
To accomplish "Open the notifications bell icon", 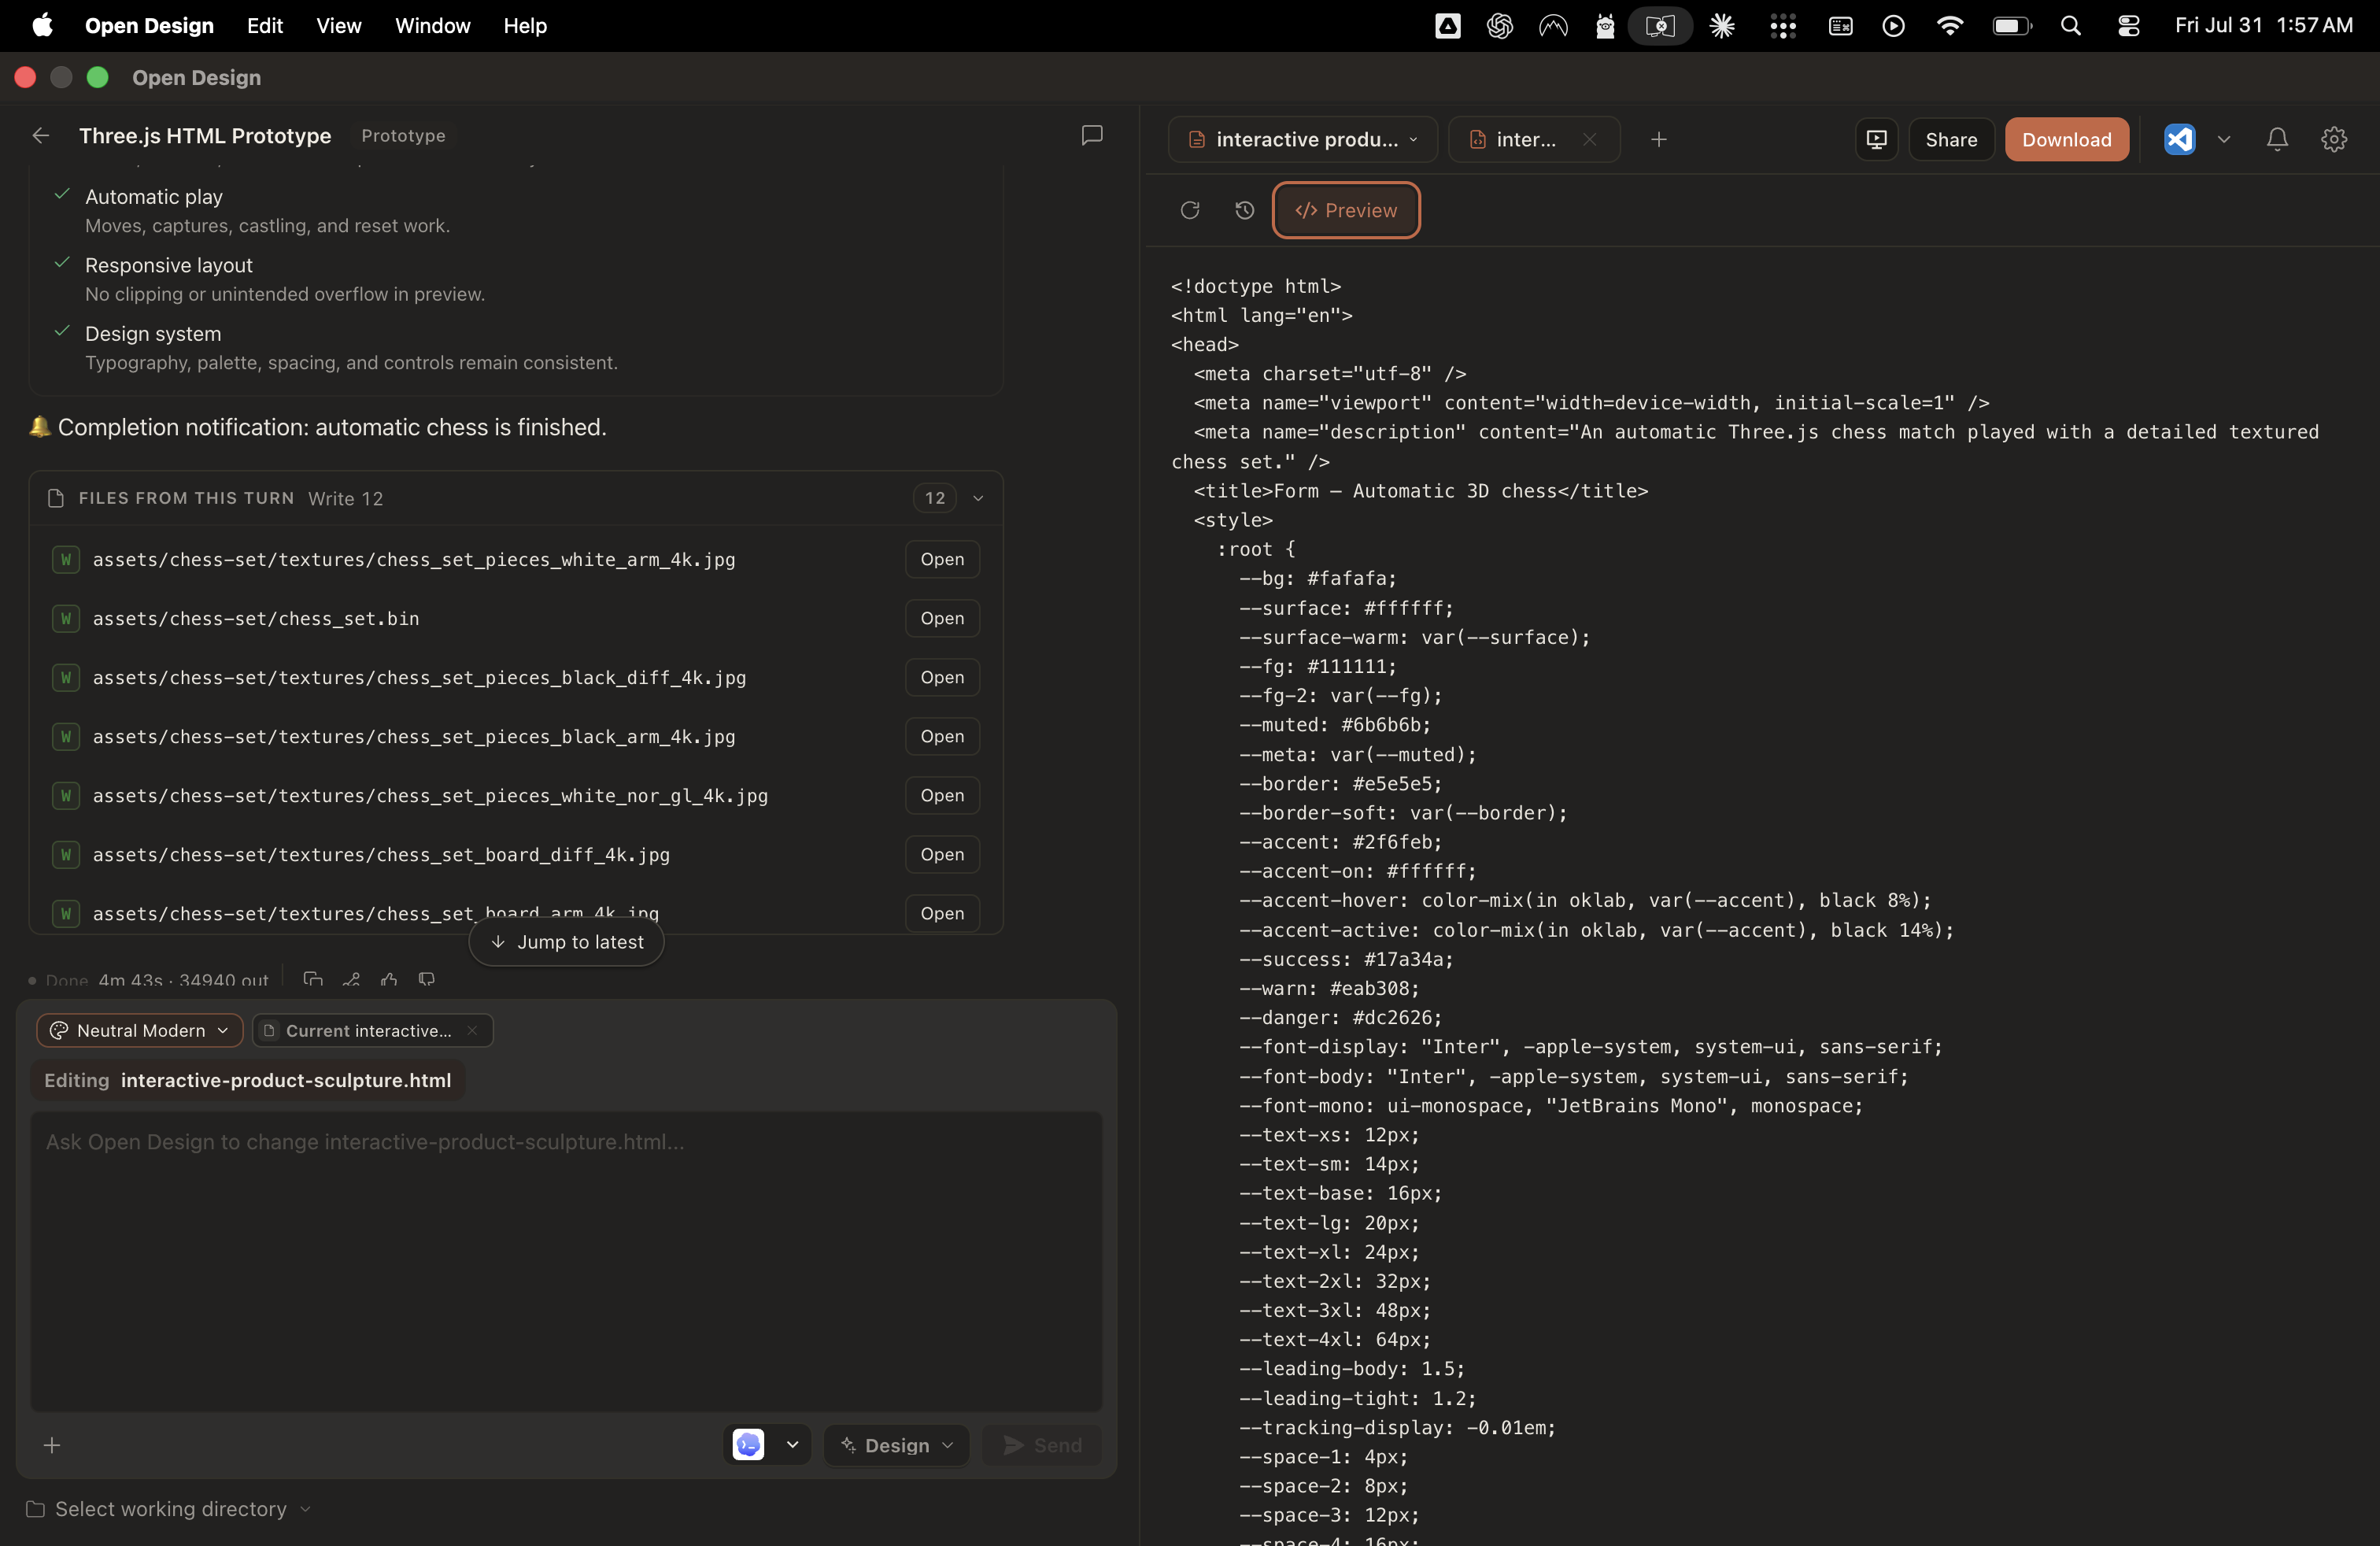I will pyautogui.click(x=2277, y=139).
